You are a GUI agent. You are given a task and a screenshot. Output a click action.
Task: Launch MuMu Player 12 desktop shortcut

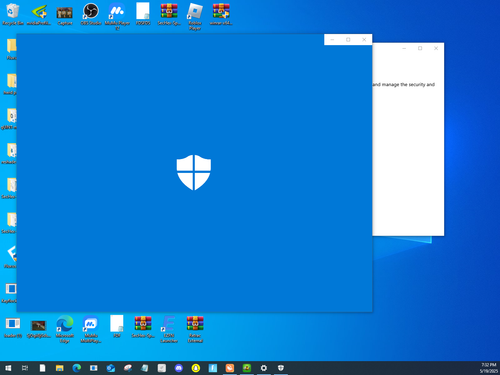coord(117,16)
